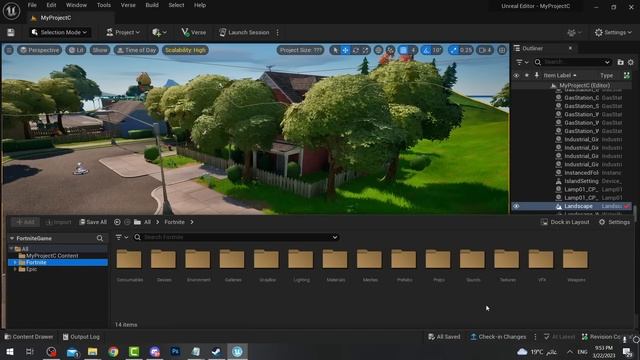Open content browser Settings gear
Image resolution: width=640 pixels, height=360 pixels.
614,222
